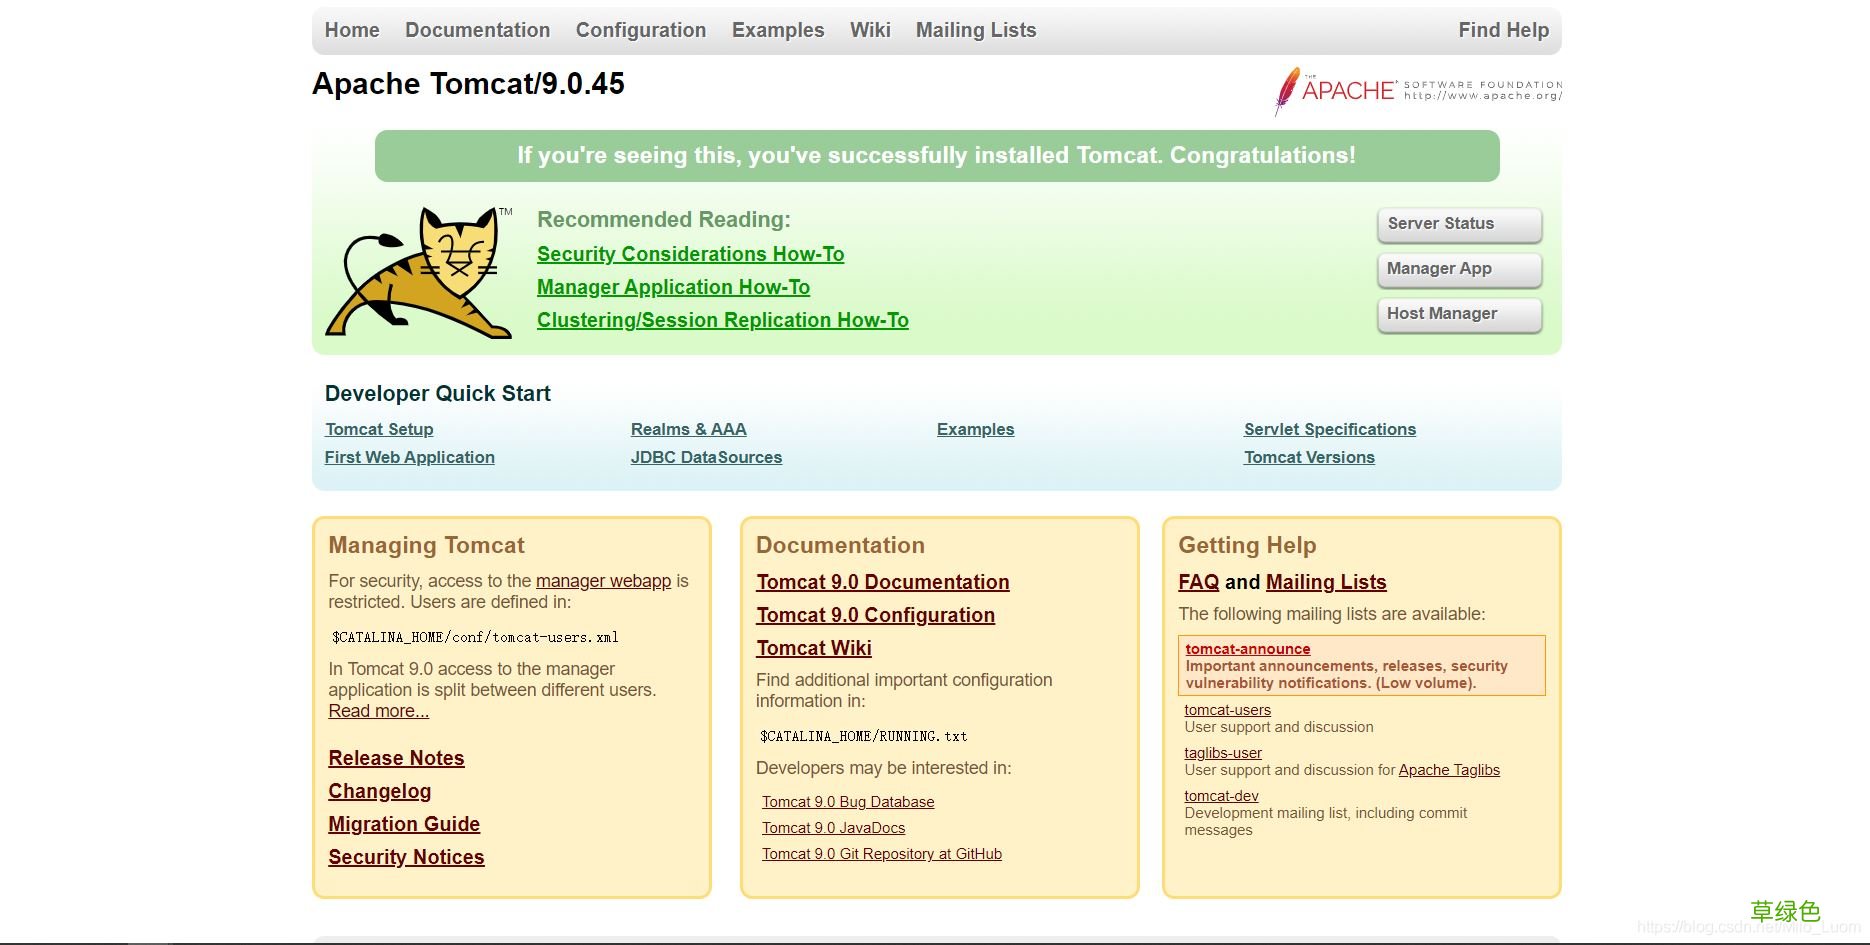This screenshot has width=1870, height=945.
Task: Open the Wiki navigation item
Action: (869, 30)
